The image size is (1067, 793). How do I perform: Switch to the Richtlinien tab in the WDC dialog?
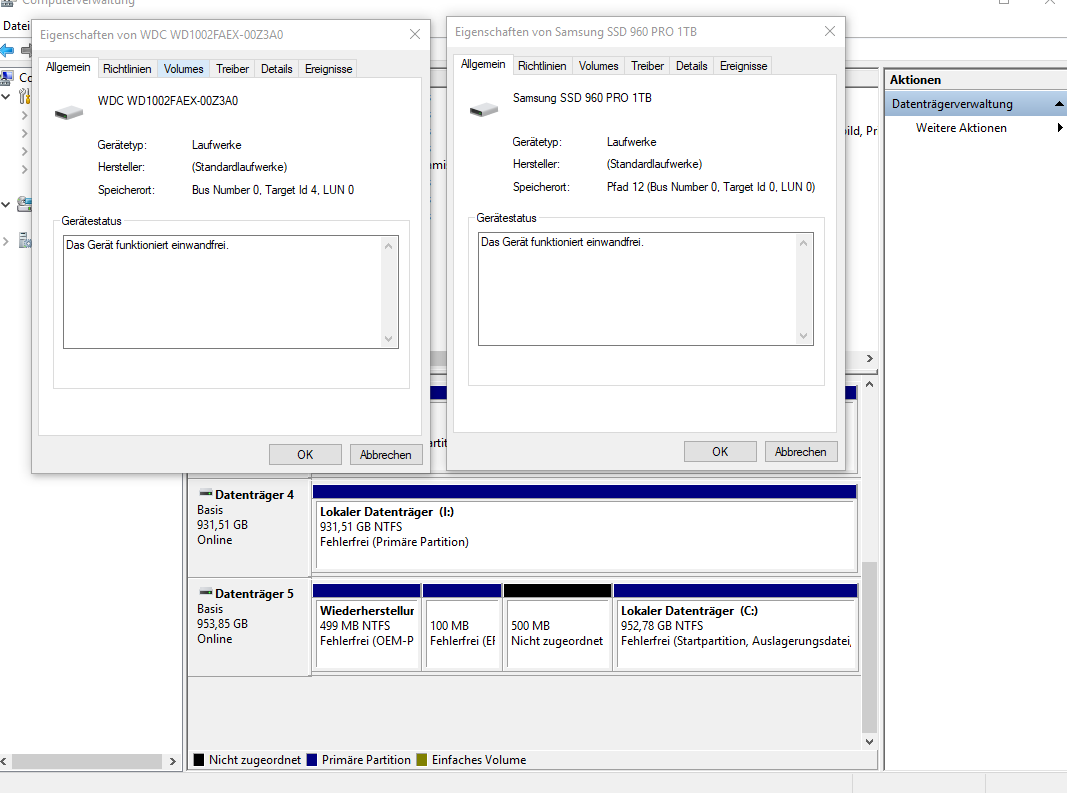[x=127, y=69]
